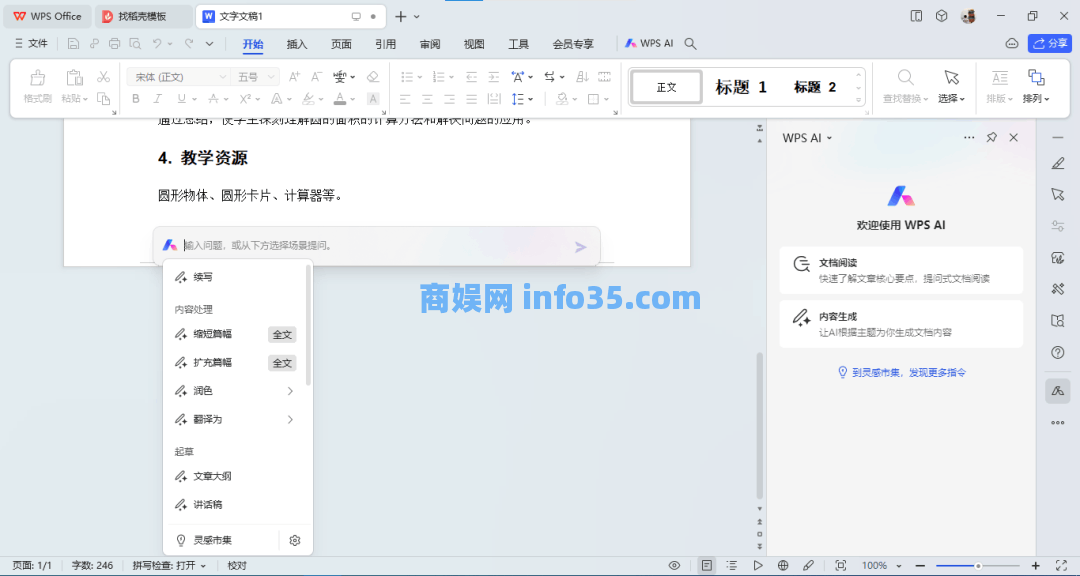Switch to the 引用 ribbon tab
The width and height of the screenshot is (1080, 576).
pyautogui.click(x=385, y=44)
